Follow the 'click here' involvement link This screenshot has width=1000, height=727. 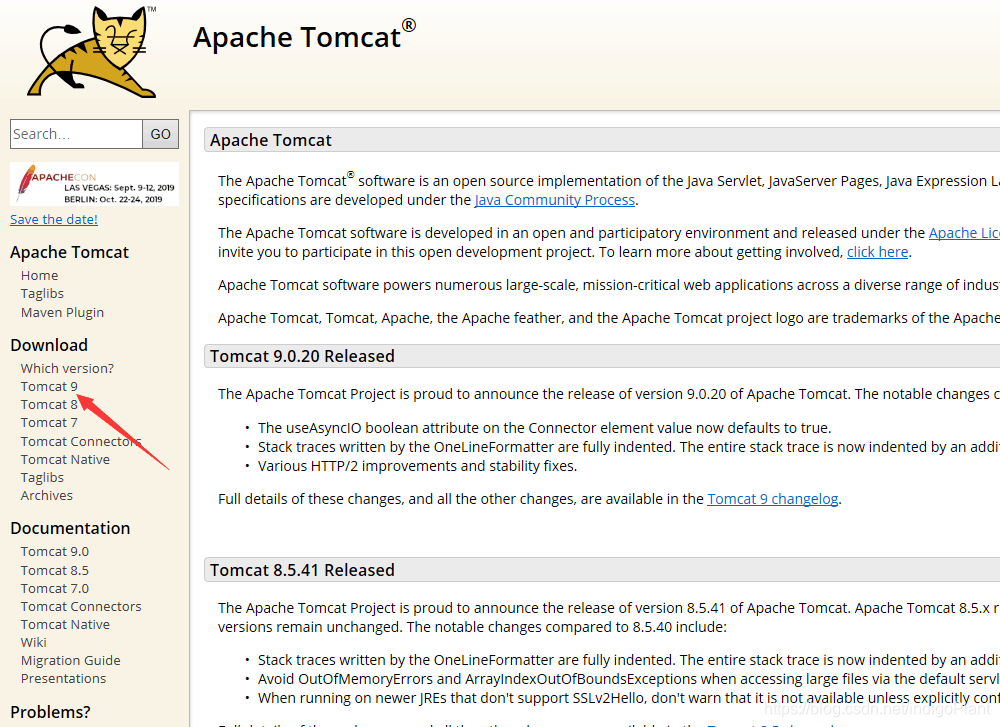click(877, 253)
